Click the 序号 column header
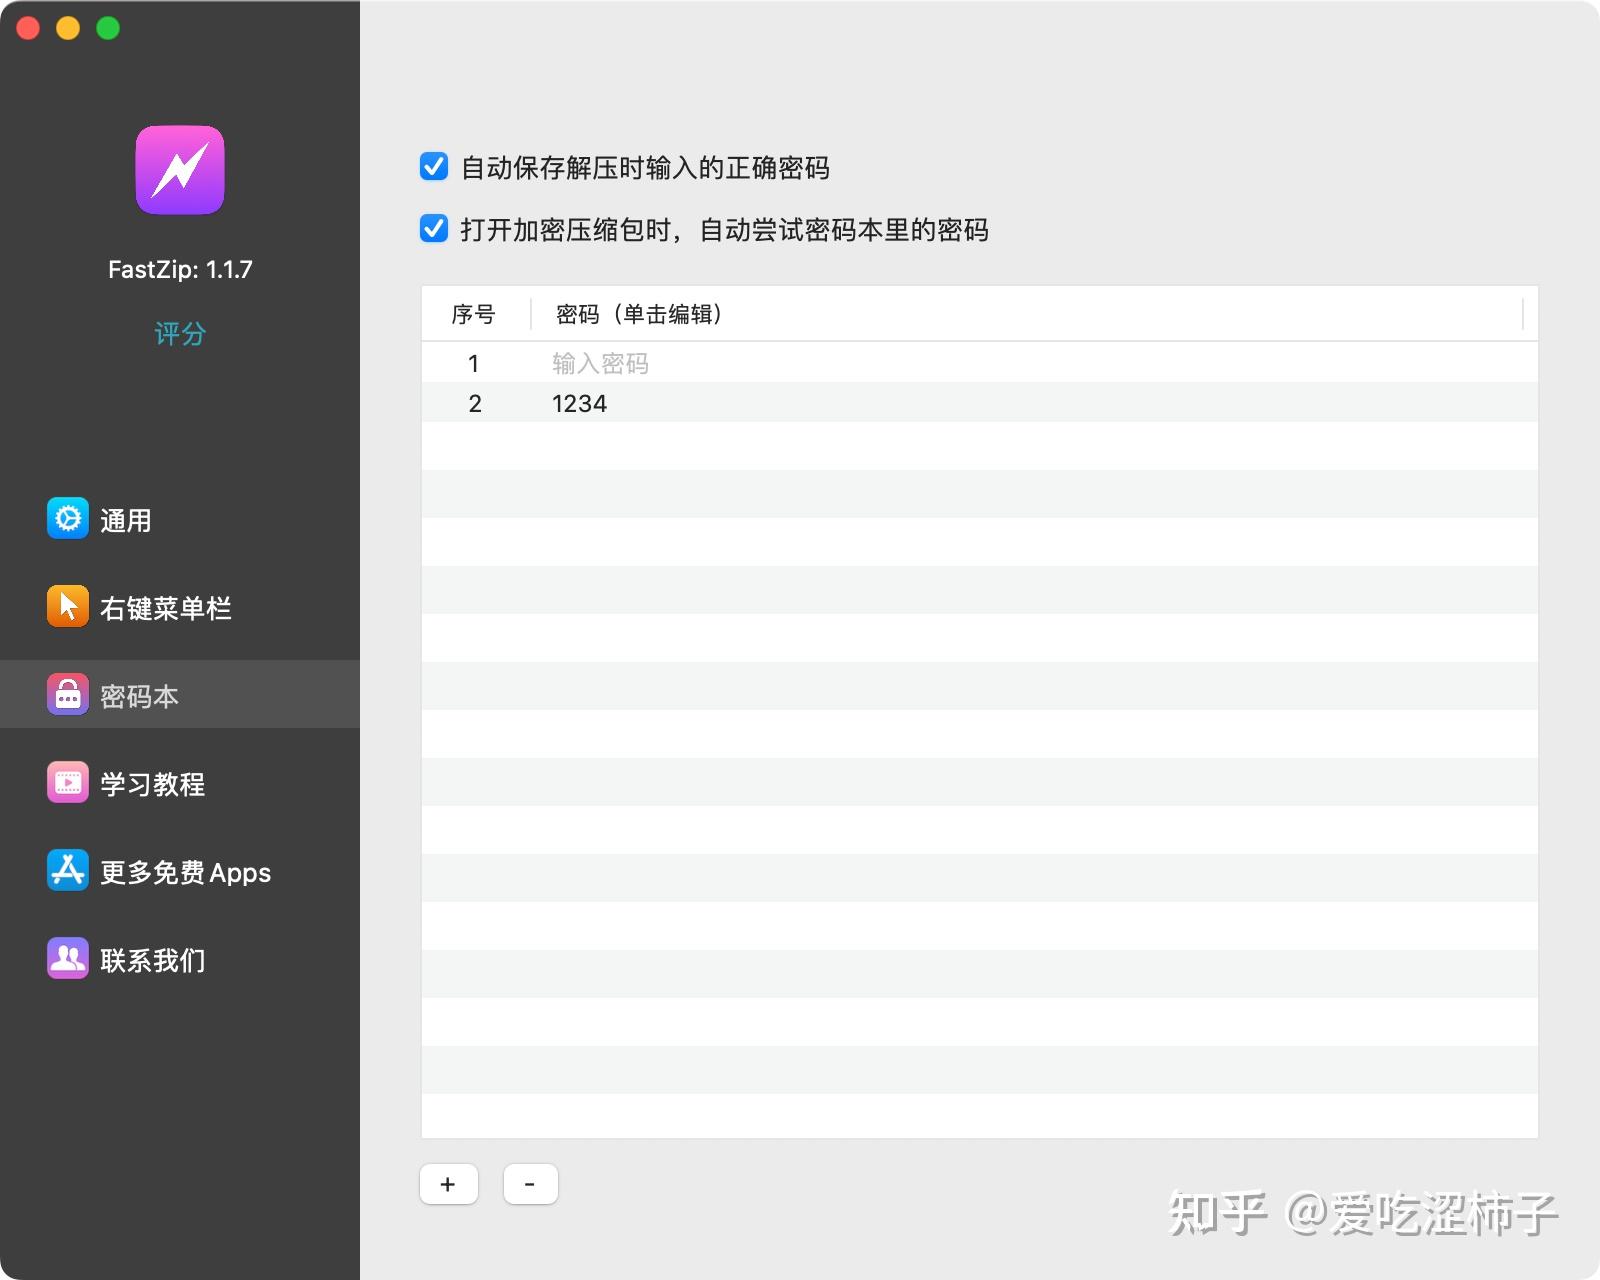Viewport: 1600px width, 1280px height. tap(474, 314)
